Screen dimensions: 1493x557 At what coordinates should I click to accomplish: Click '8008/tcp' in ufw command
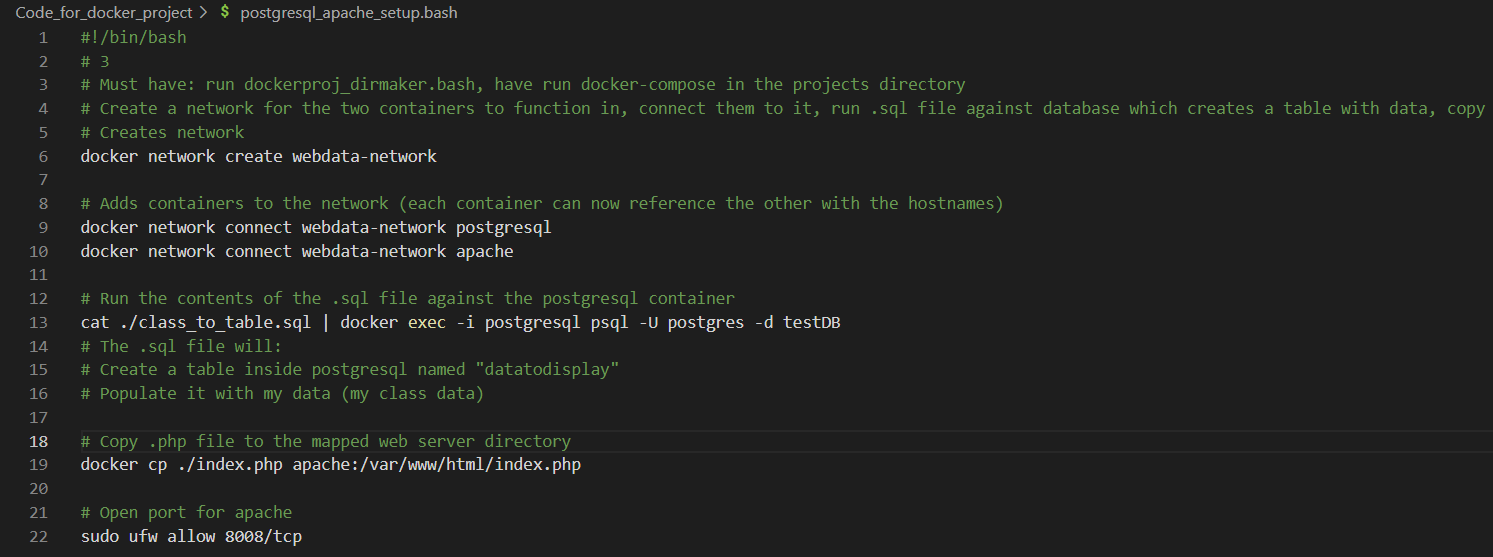[263, 537]
